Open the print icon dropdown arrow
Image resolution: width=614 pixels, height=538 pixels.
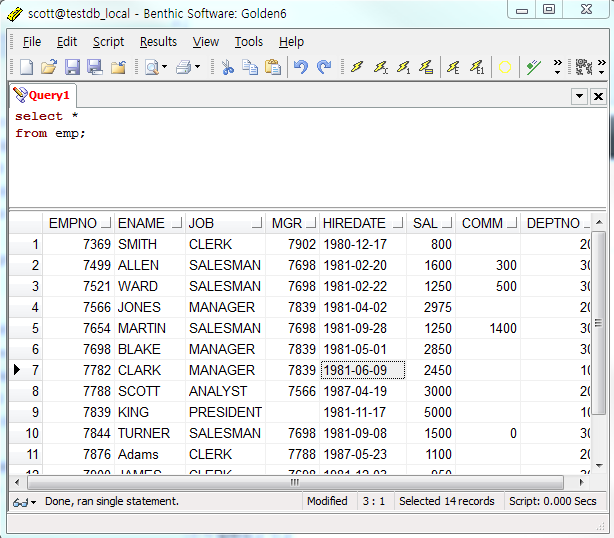click(x=198, y=67)
